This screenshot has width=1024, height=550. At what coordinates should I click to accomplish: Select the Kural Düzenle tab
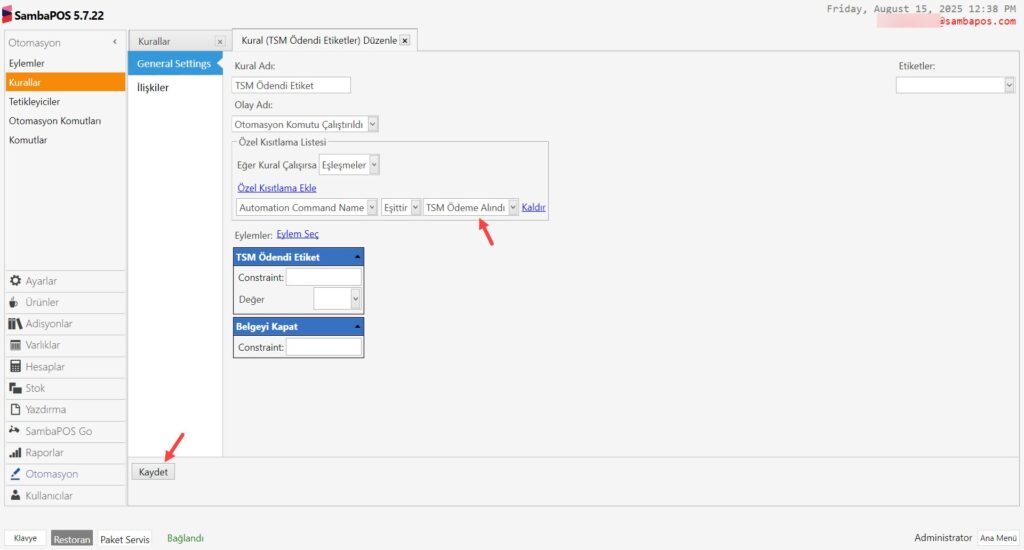319,40
